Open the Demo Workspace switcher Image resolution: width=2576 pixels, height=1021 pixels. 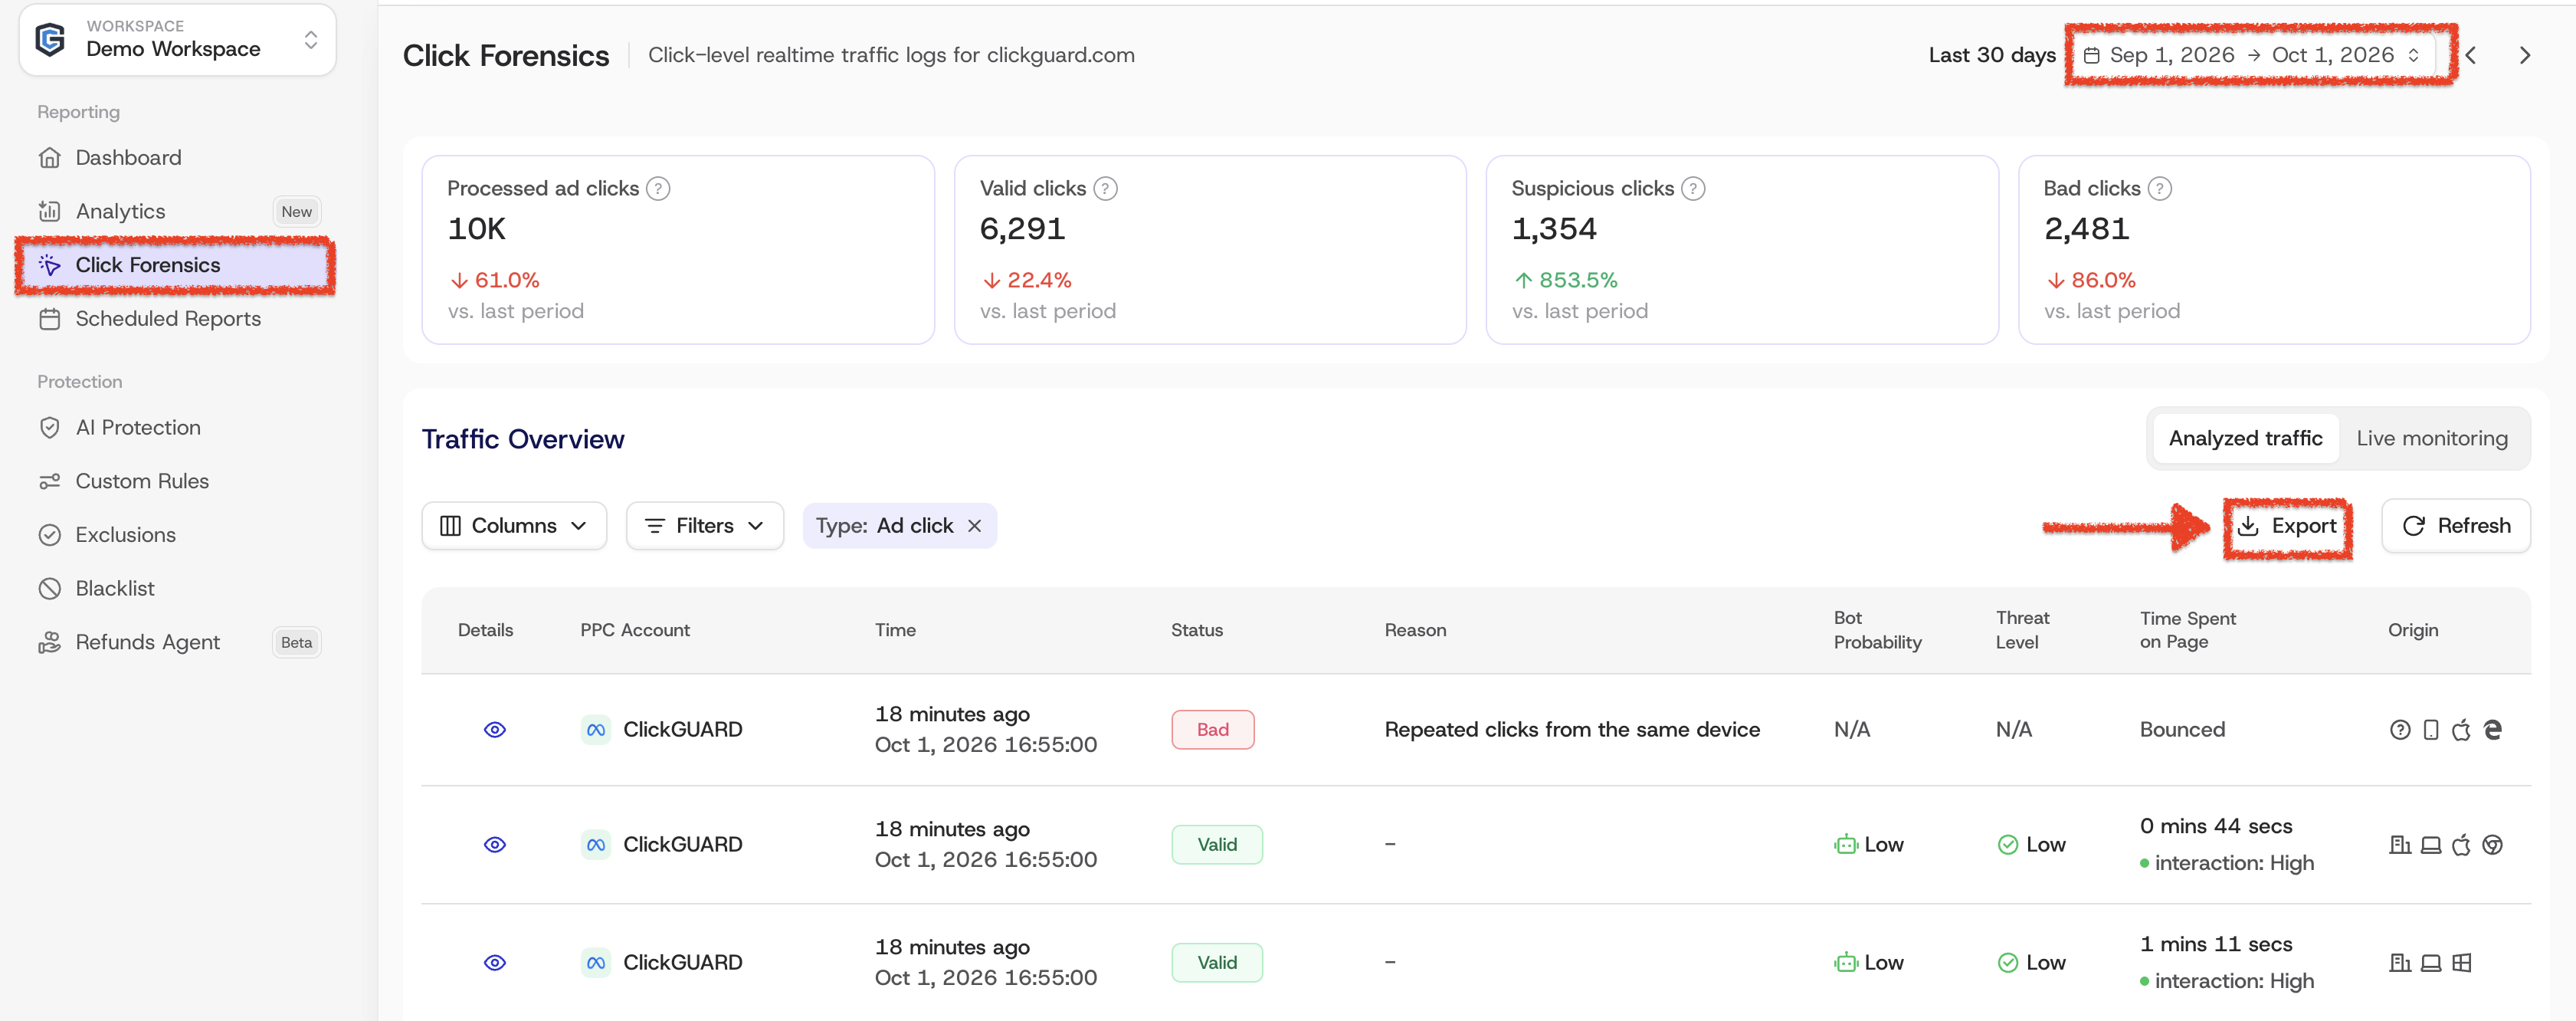pyautogui.click(x=177, y=40)
